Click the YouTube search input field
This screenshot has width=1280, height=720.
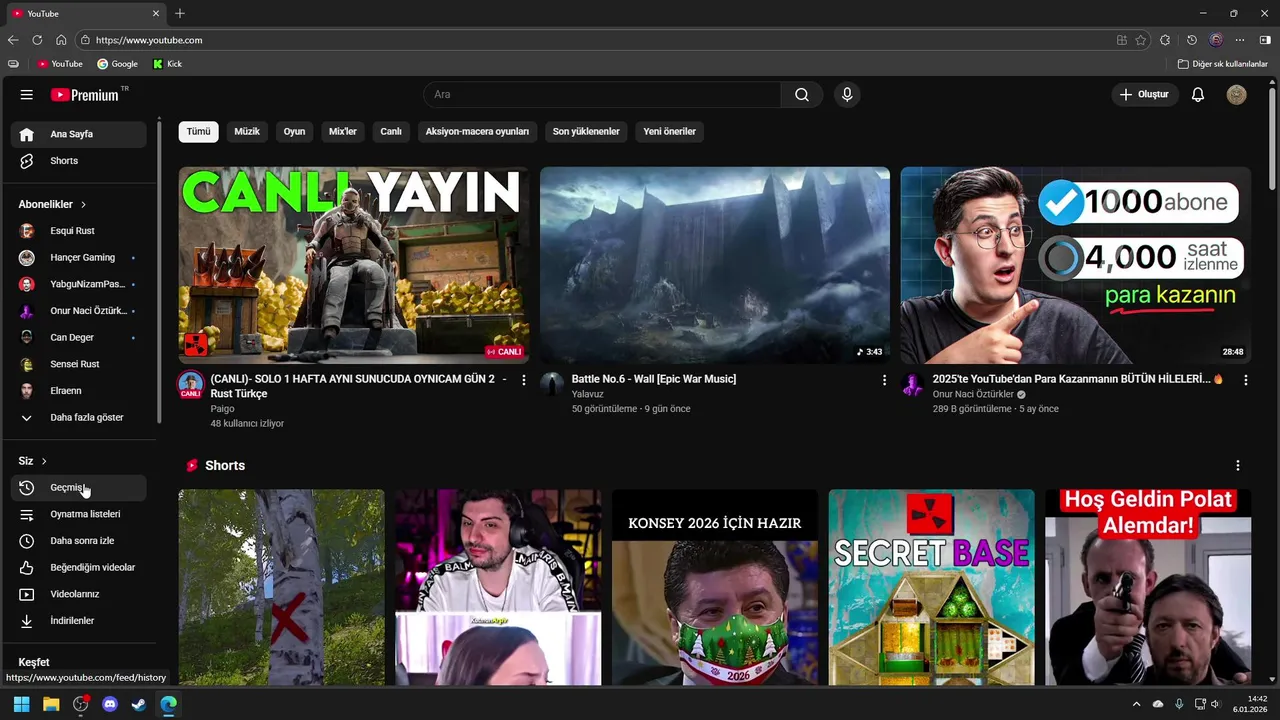pos(602,95)
